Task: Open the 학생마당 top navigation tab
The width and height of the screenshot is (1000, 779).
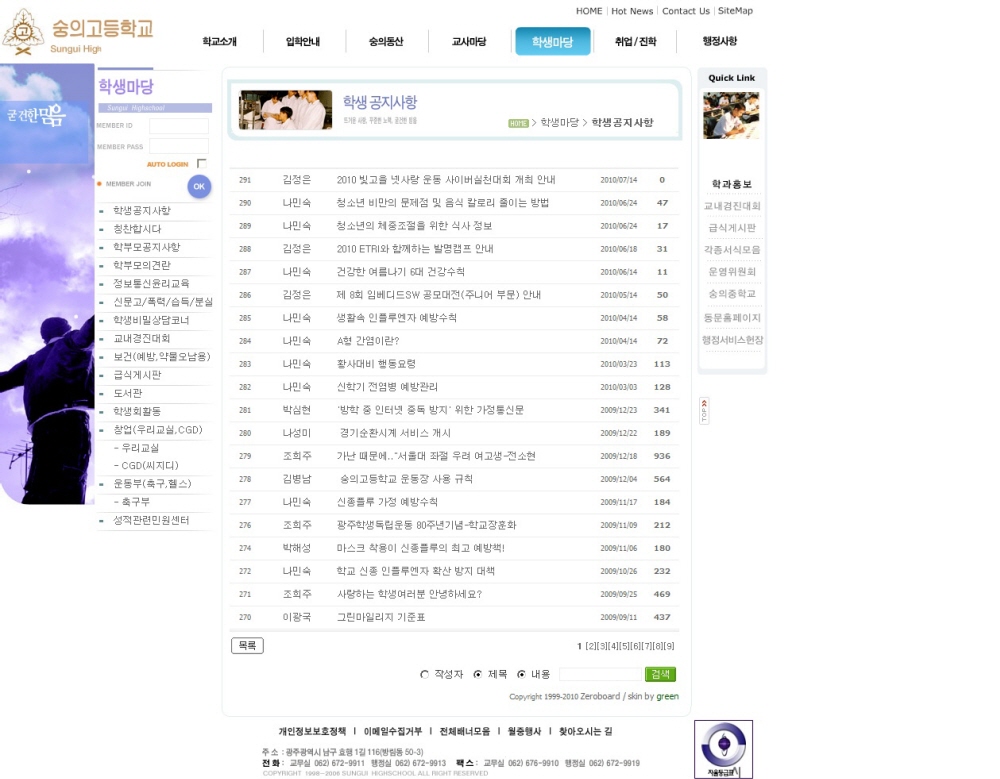Action: pyautogui.click(x=552, y=42)
